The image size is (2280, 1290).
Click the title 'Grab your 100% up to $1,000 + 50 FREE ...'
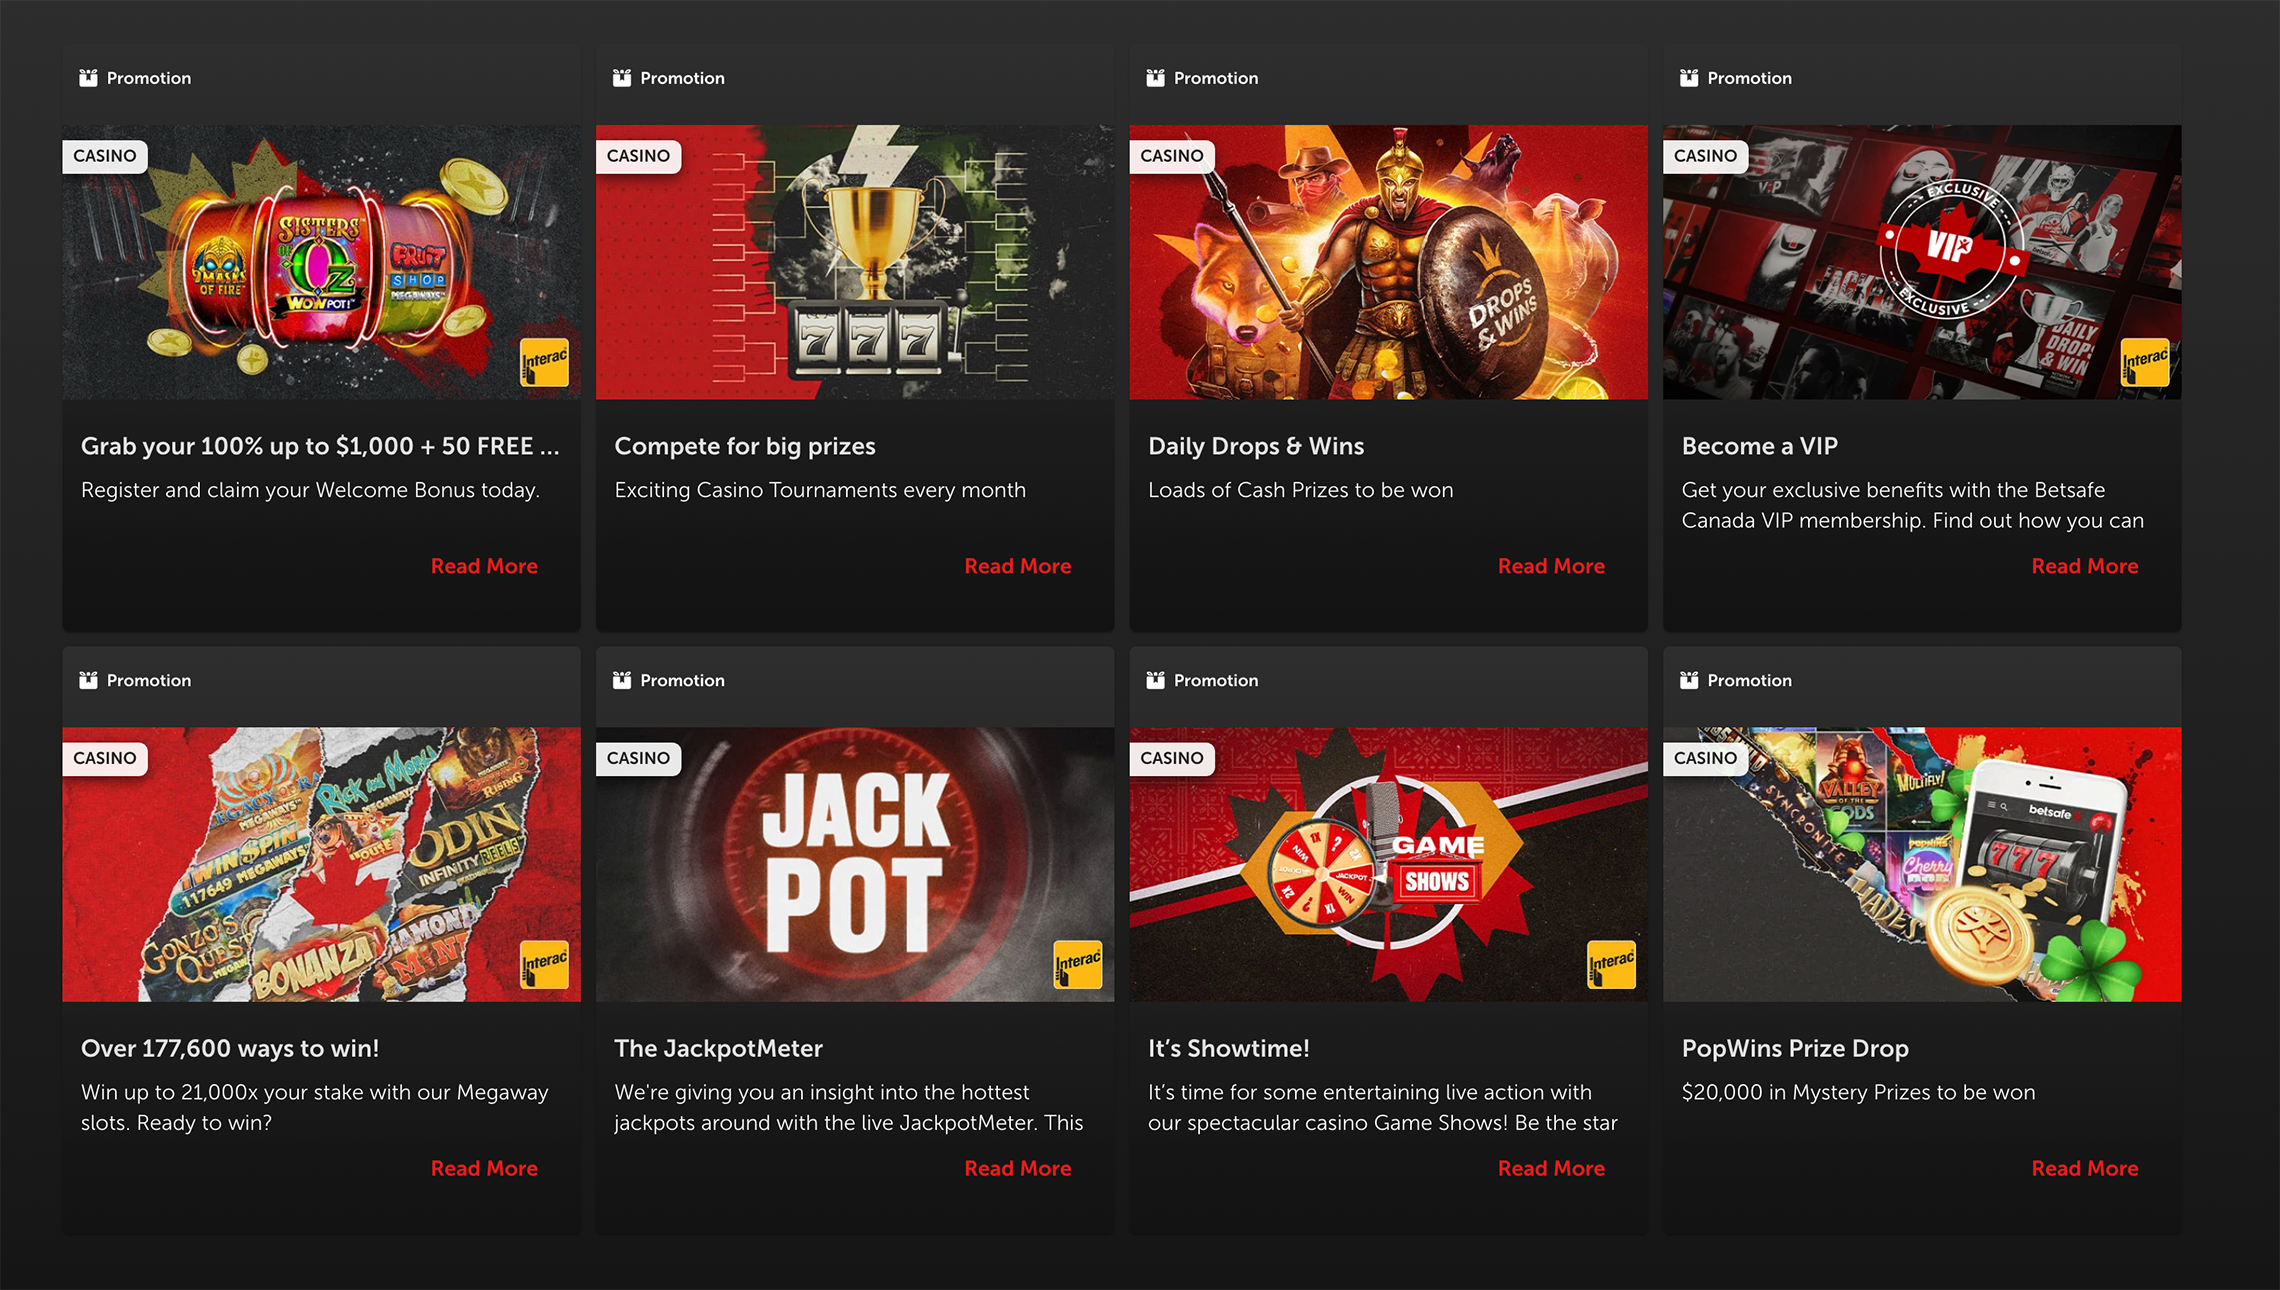click(320, 446)
